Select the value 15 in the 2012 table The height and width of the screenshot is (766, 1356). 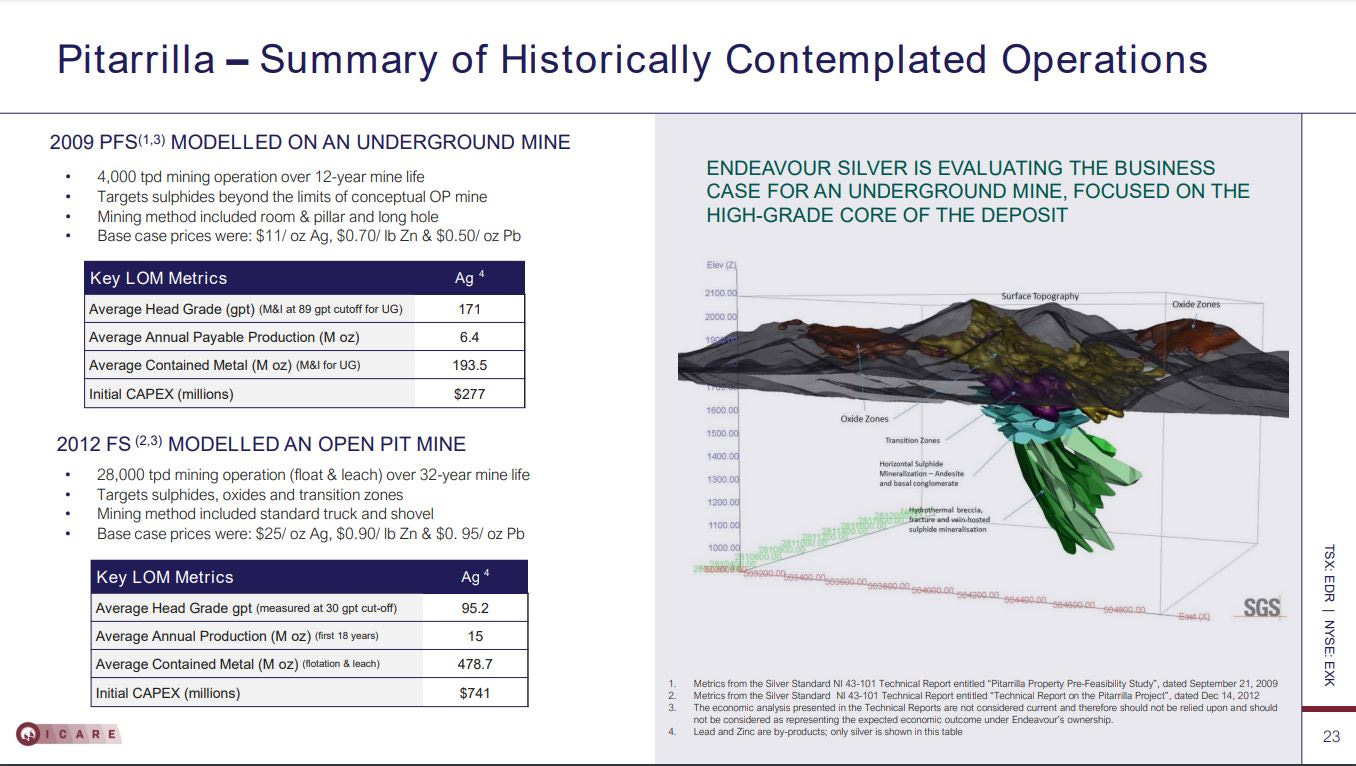pyautogui.click(x=475, y=636)
